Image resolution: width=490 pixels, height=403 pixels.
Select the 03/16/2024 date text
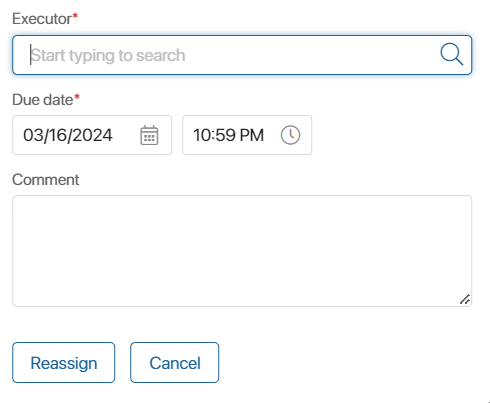coord(68,135)
